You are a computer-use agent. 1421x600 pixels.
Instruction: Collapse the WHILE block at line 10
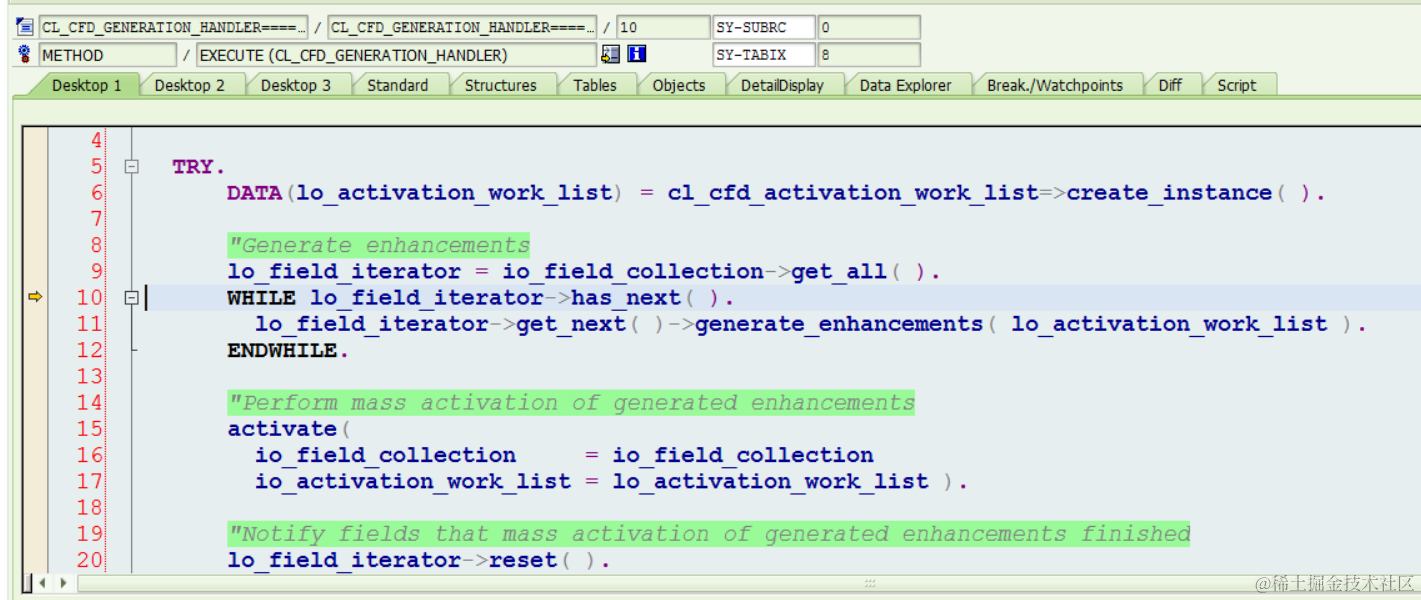pos(131,297)
